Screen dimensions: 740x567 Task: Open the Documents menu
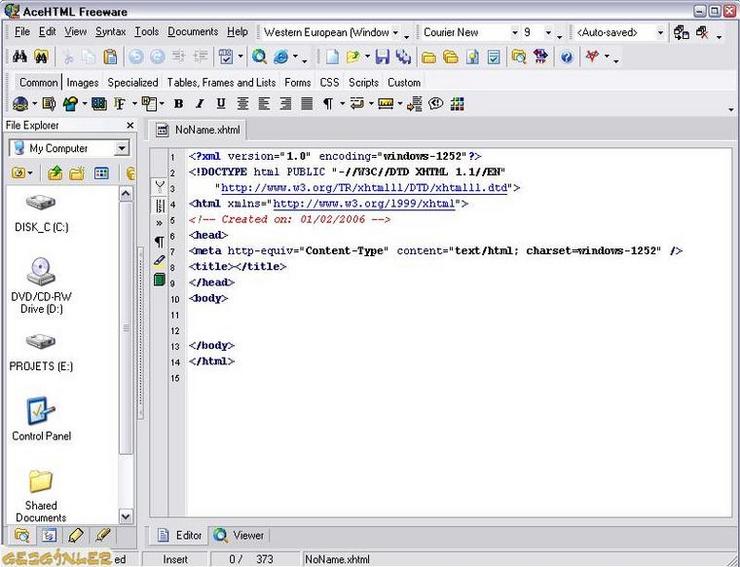pos(193,32)
